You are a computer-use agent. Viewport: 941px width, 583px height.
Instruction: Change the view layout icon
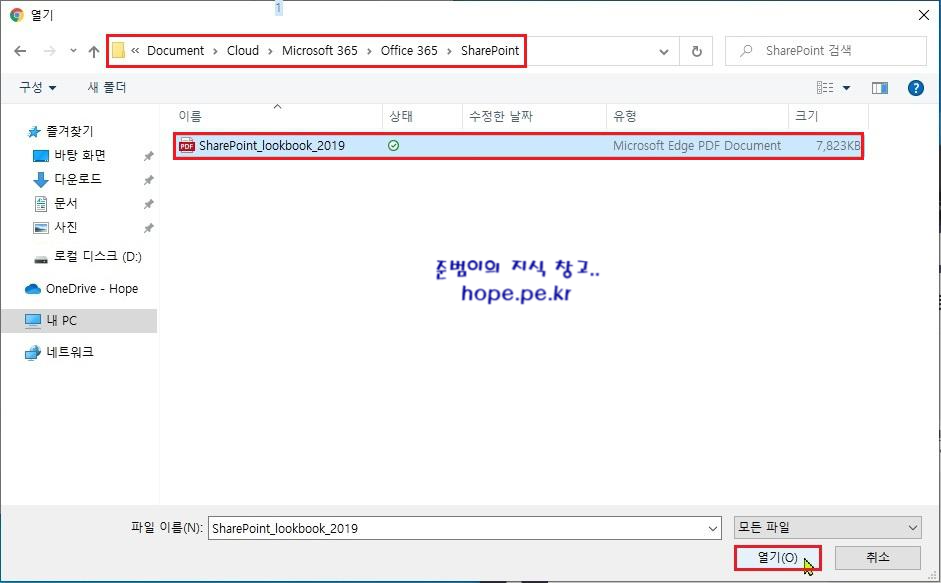[825, 88]
